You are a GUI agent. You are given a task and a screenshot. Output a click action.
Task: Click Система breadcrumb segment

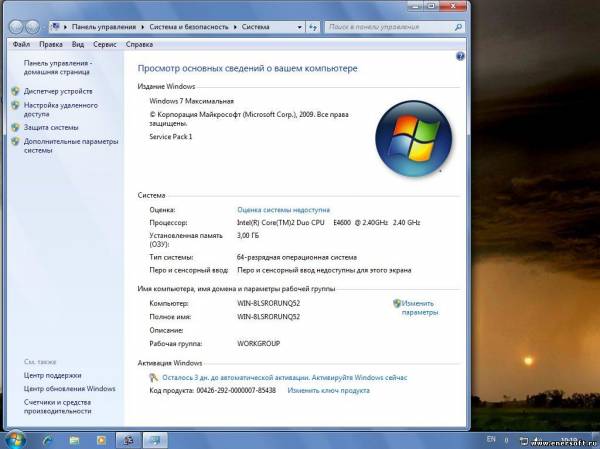(x=255, y=27)
